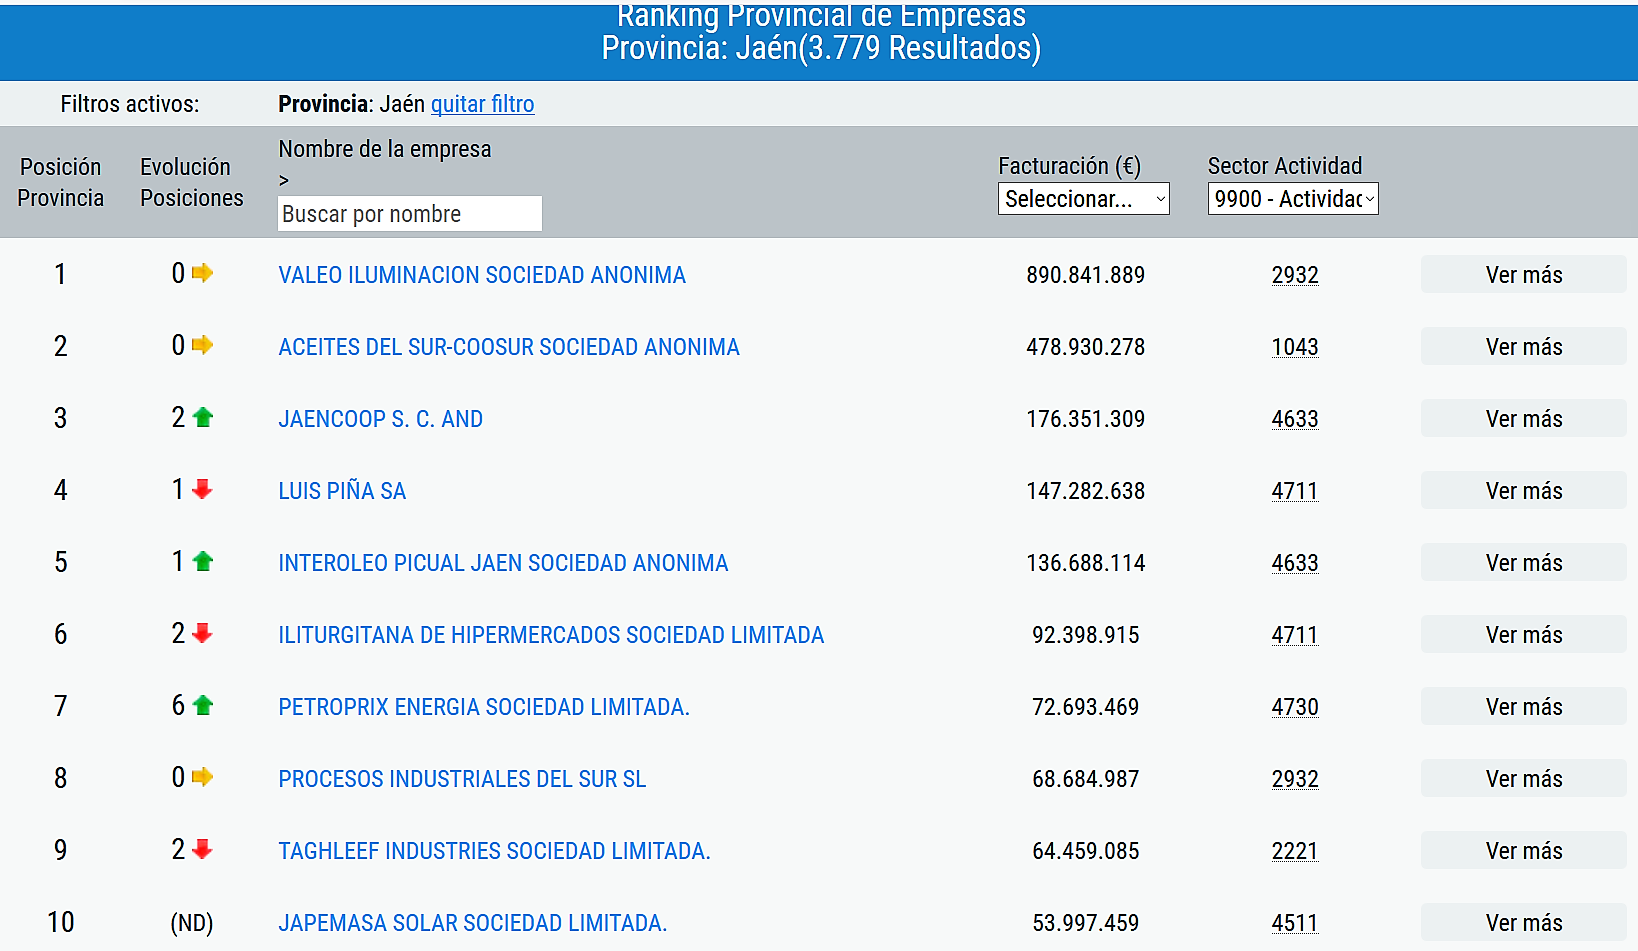The image size is (1638, 951).
Task: Click sector code 4711 in ILITURGITANA row
Action: tap(1295, 635)
